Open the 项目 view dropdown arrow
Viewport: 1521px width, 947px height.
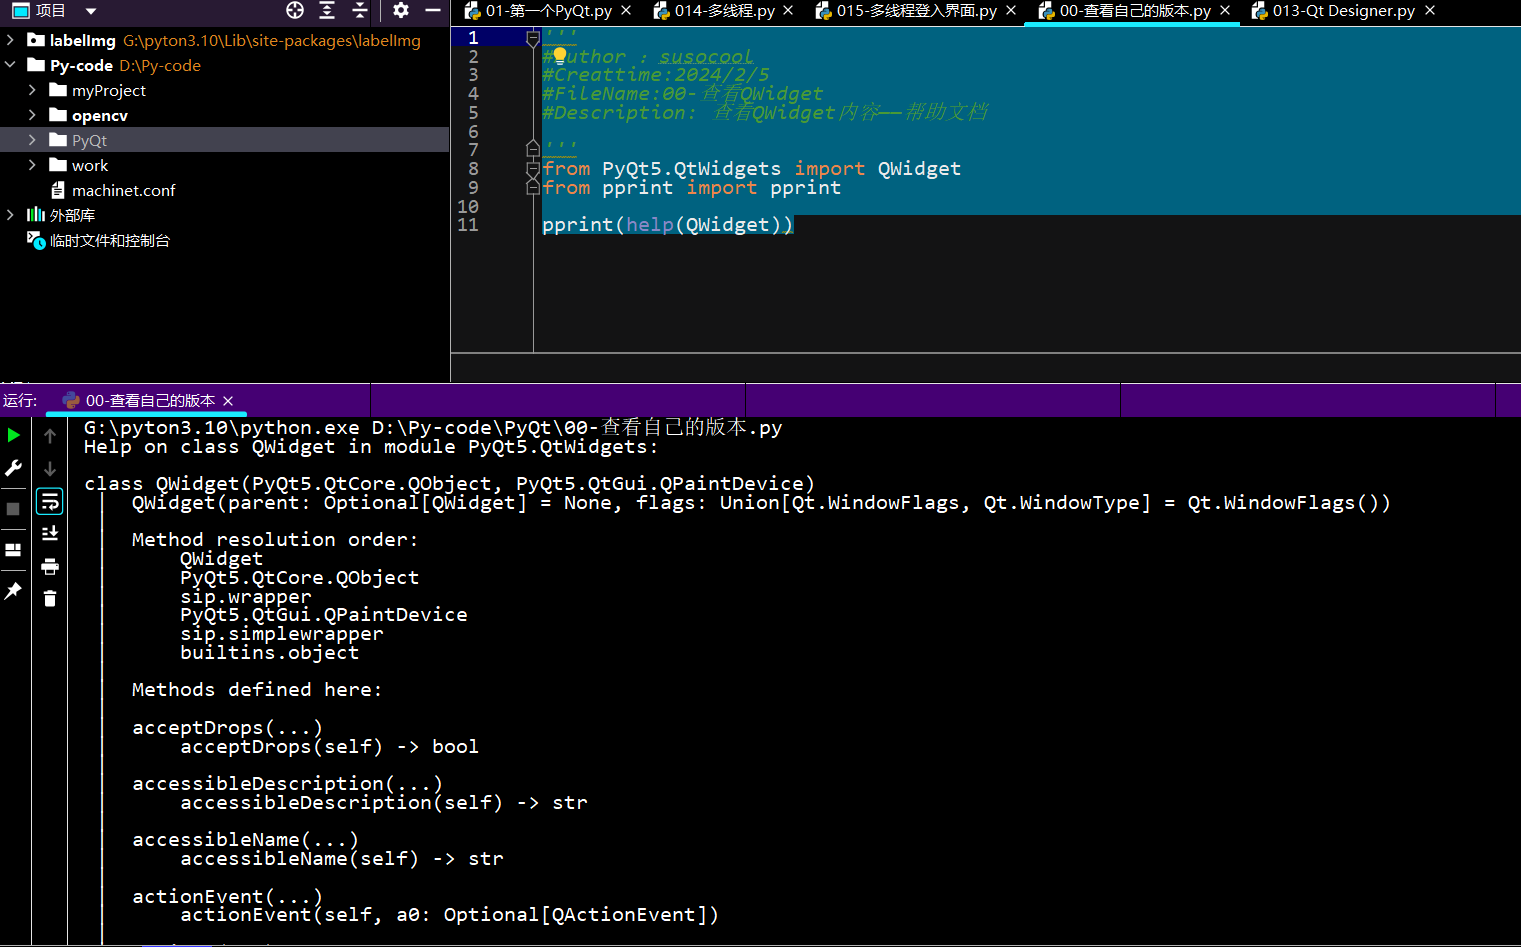click(x=91, y=11)
